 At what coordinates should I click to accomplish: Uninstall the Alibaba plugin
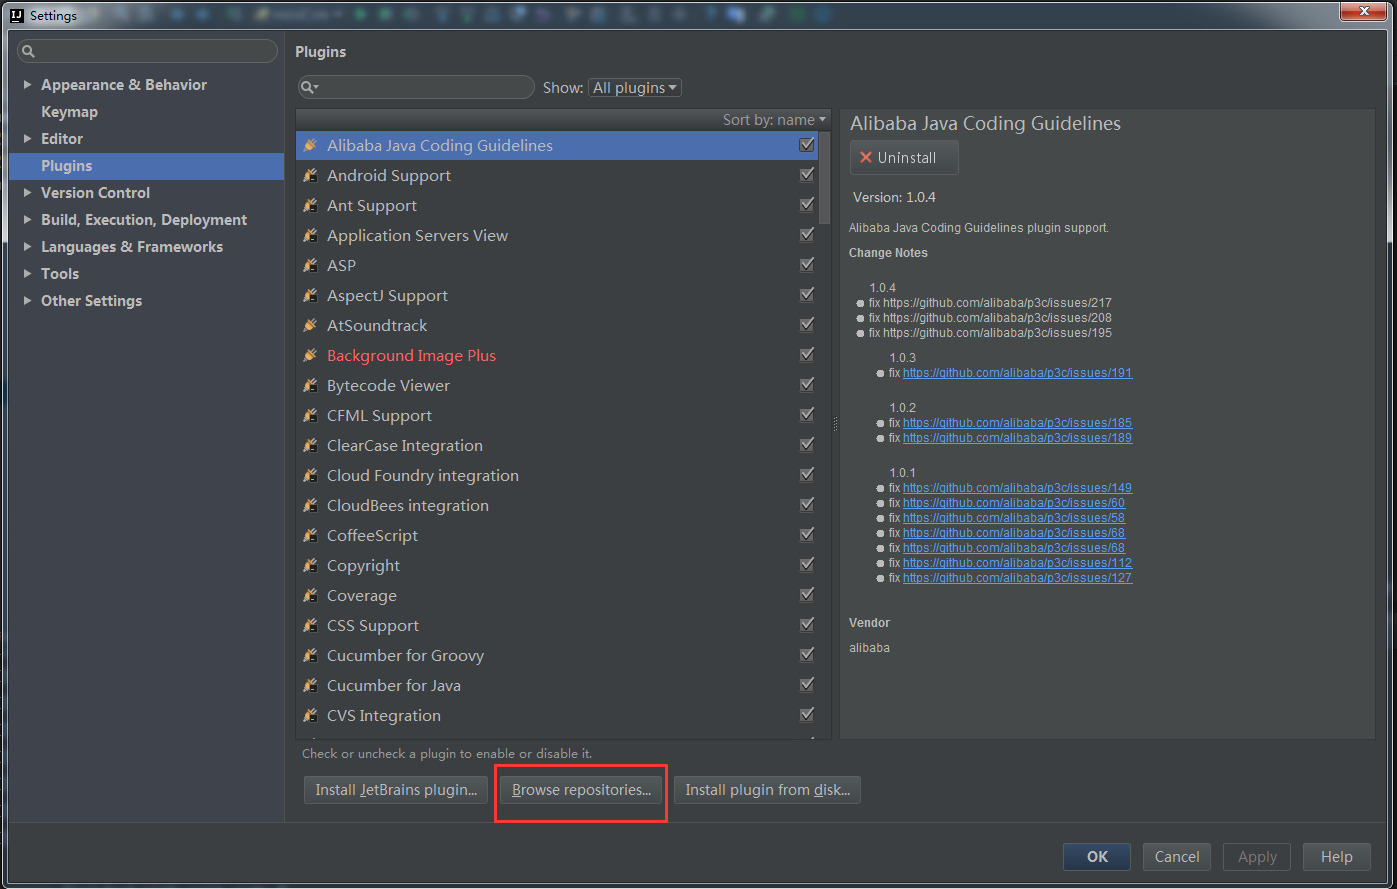[x=904, y=158]
